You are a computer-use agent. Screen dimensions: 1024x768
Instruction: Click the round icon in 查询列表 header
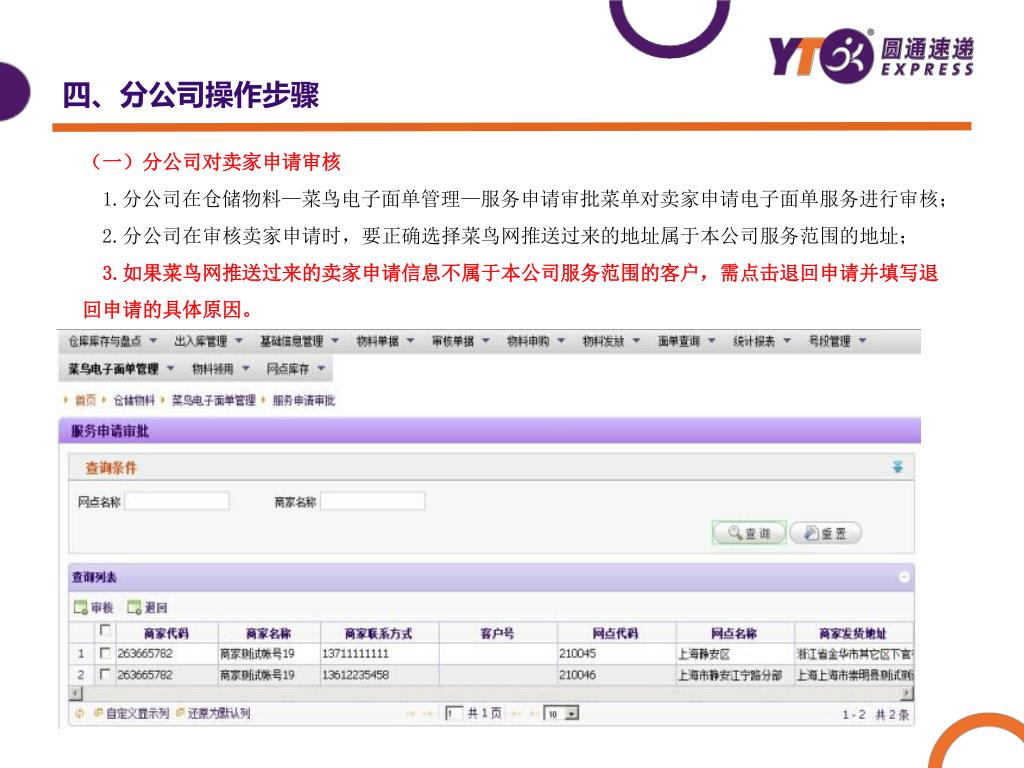pyautogui.click(x=904, y=577)
